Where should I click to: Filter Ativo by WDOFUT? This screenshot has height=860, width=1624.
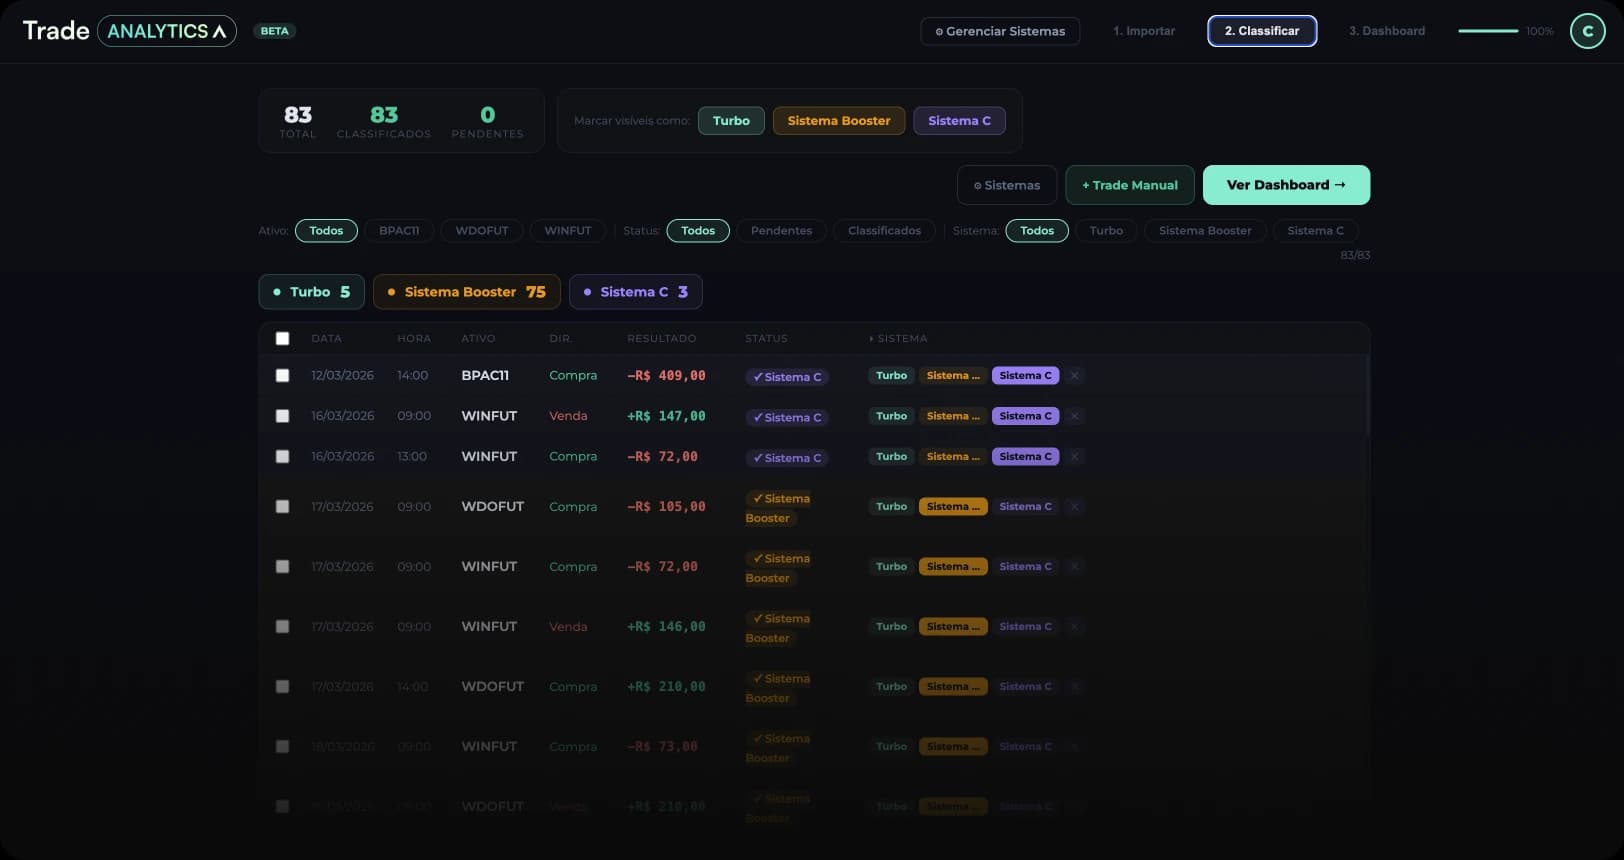(x=482, y=231)
